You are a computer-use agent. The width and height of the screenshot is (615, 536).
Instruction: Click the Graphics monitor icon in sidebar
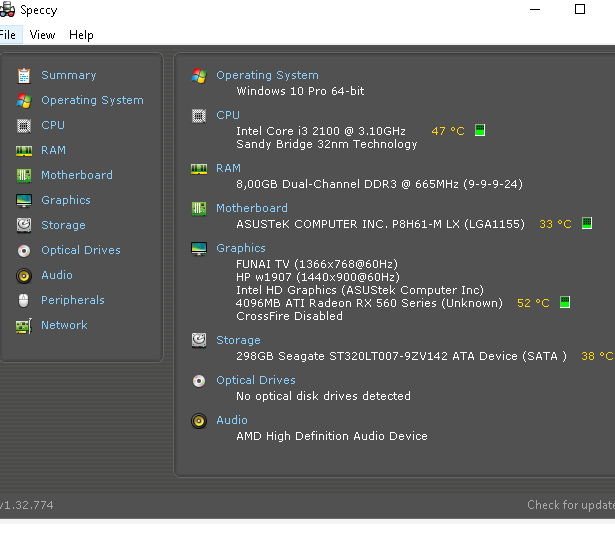[24, 200]
